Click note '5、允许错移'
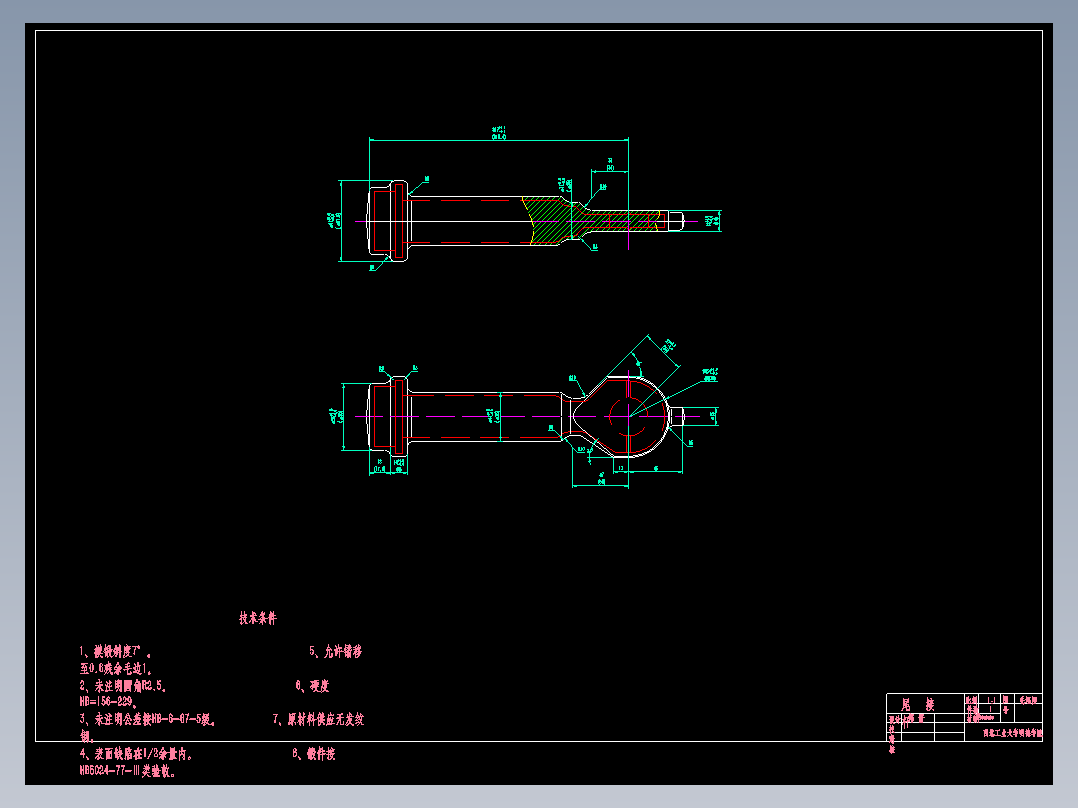 pos(336,651)
